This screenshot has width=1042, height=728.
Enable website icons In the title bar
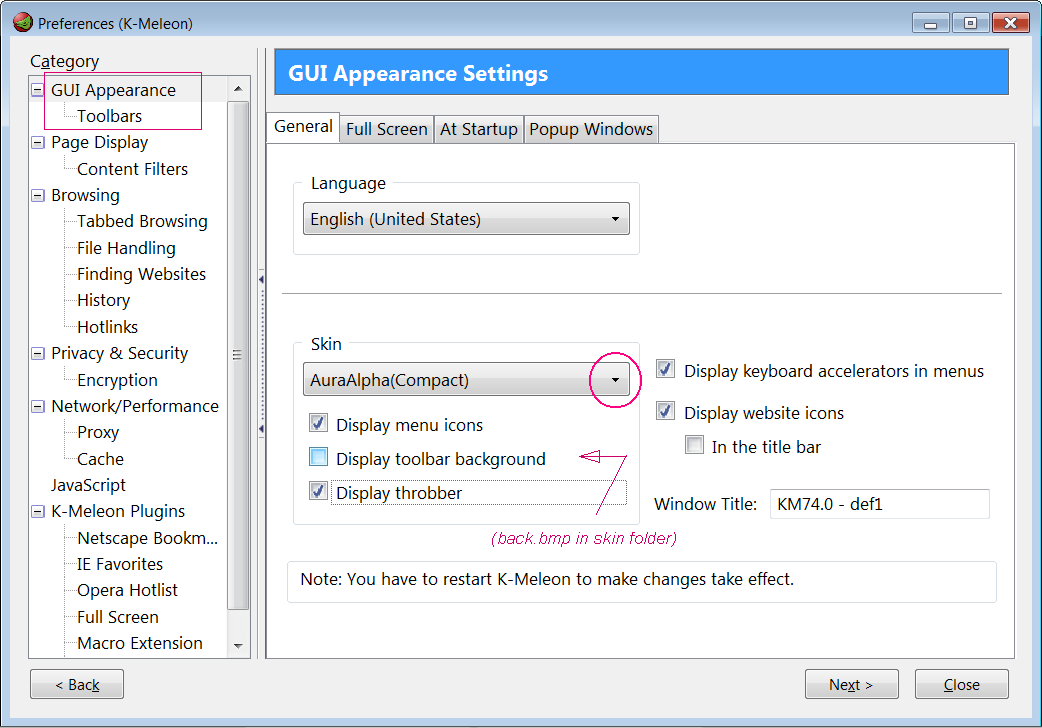[x=694, y=446]
